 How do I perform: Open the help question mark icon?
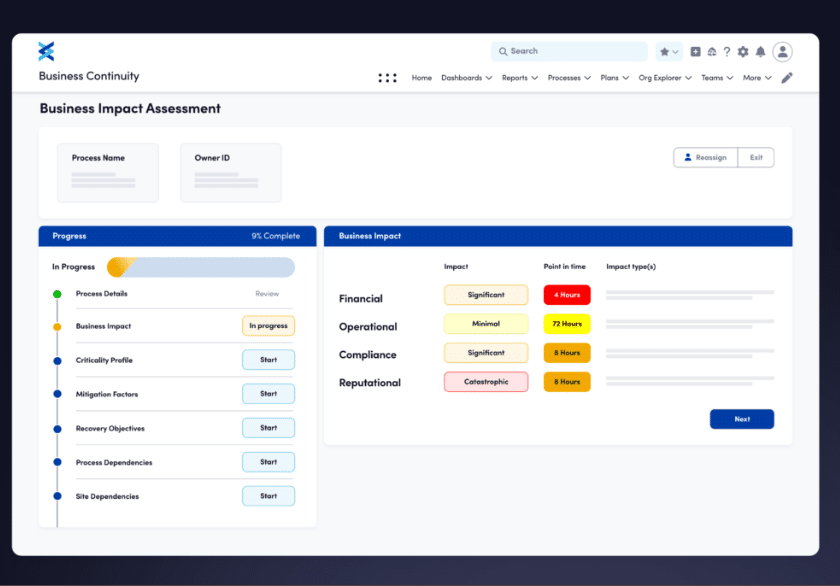(x=727, y=51)
